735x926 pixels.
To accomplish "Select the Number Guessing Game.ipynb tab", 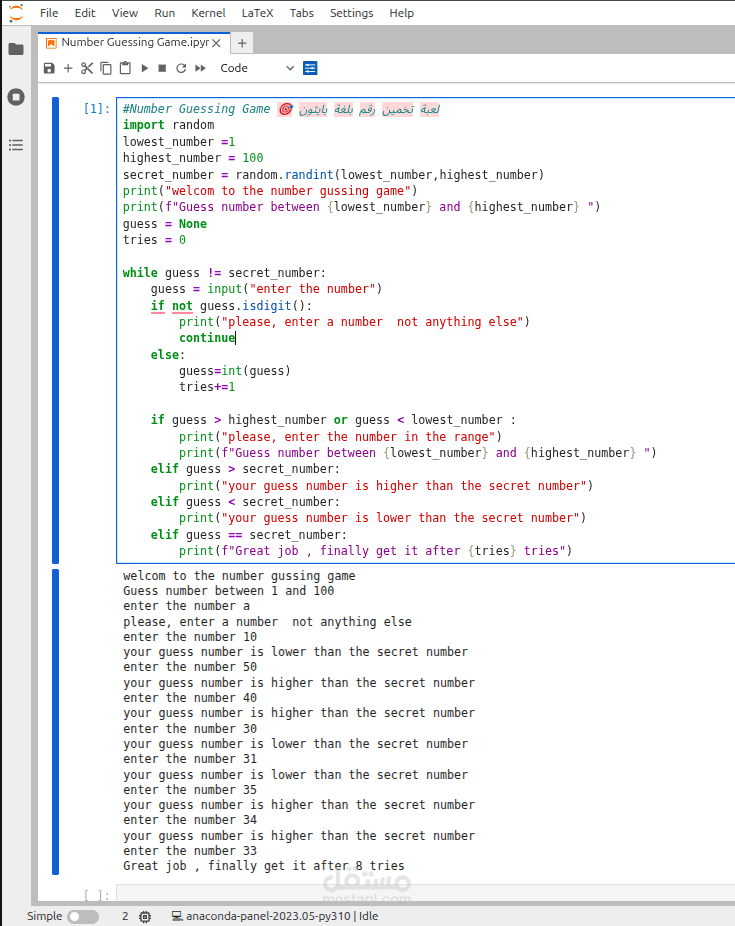I will coord(135,43).
